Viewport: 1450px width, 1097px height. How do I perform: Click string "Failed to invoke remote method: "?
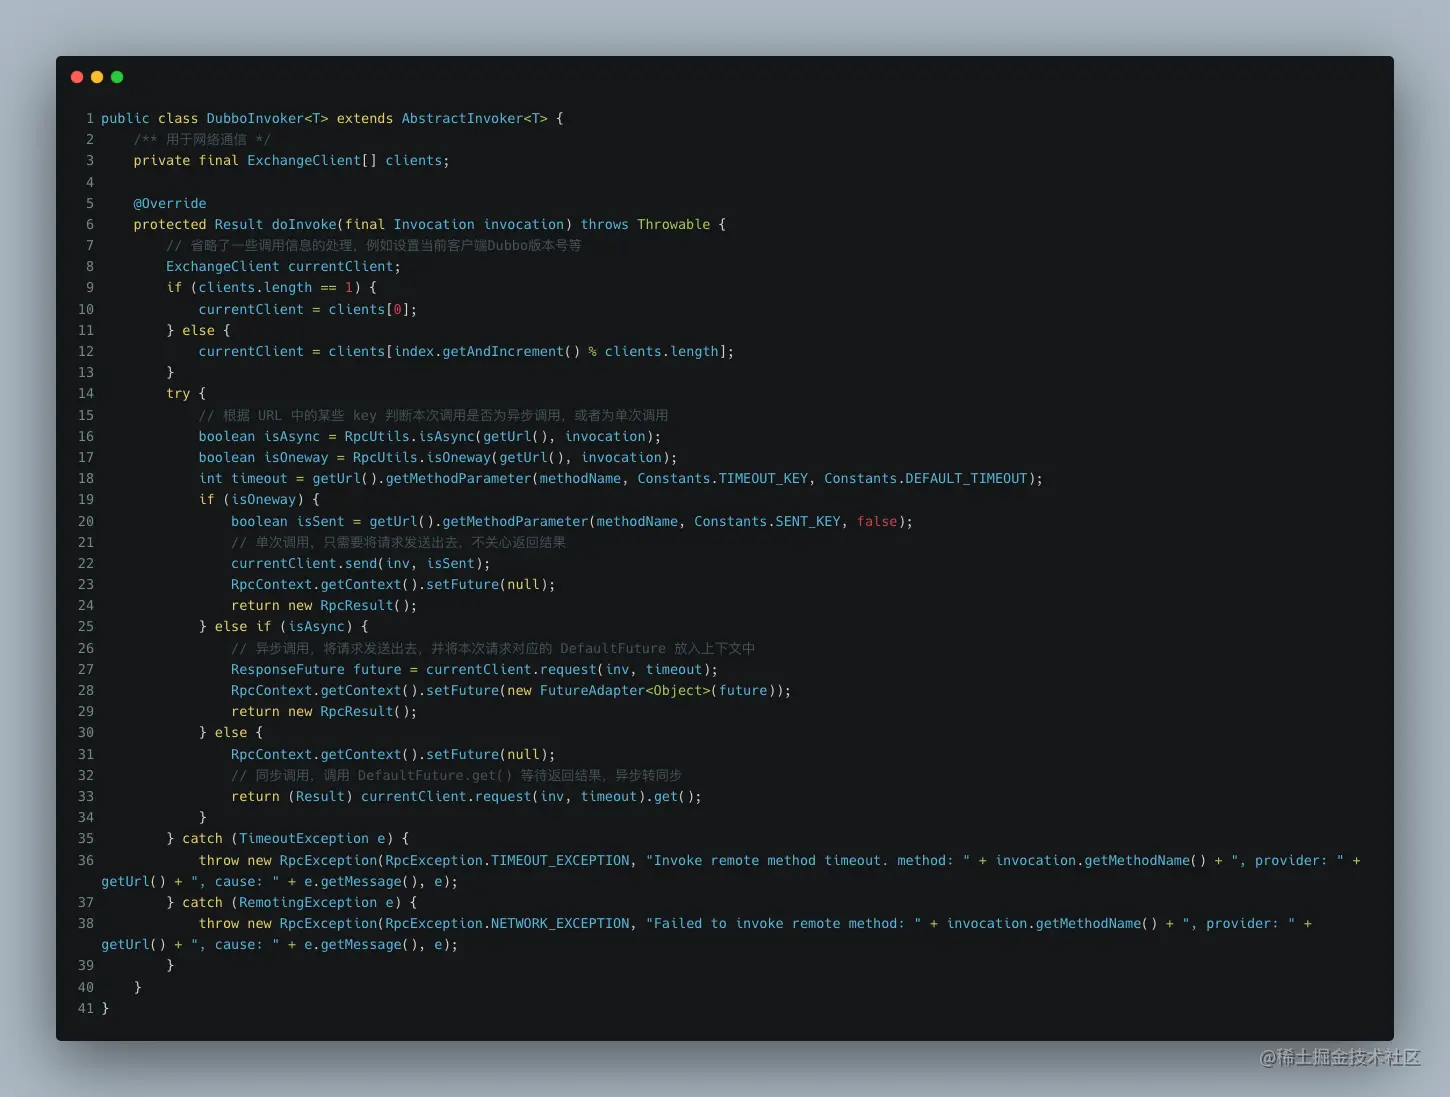[x=784, y=923]
